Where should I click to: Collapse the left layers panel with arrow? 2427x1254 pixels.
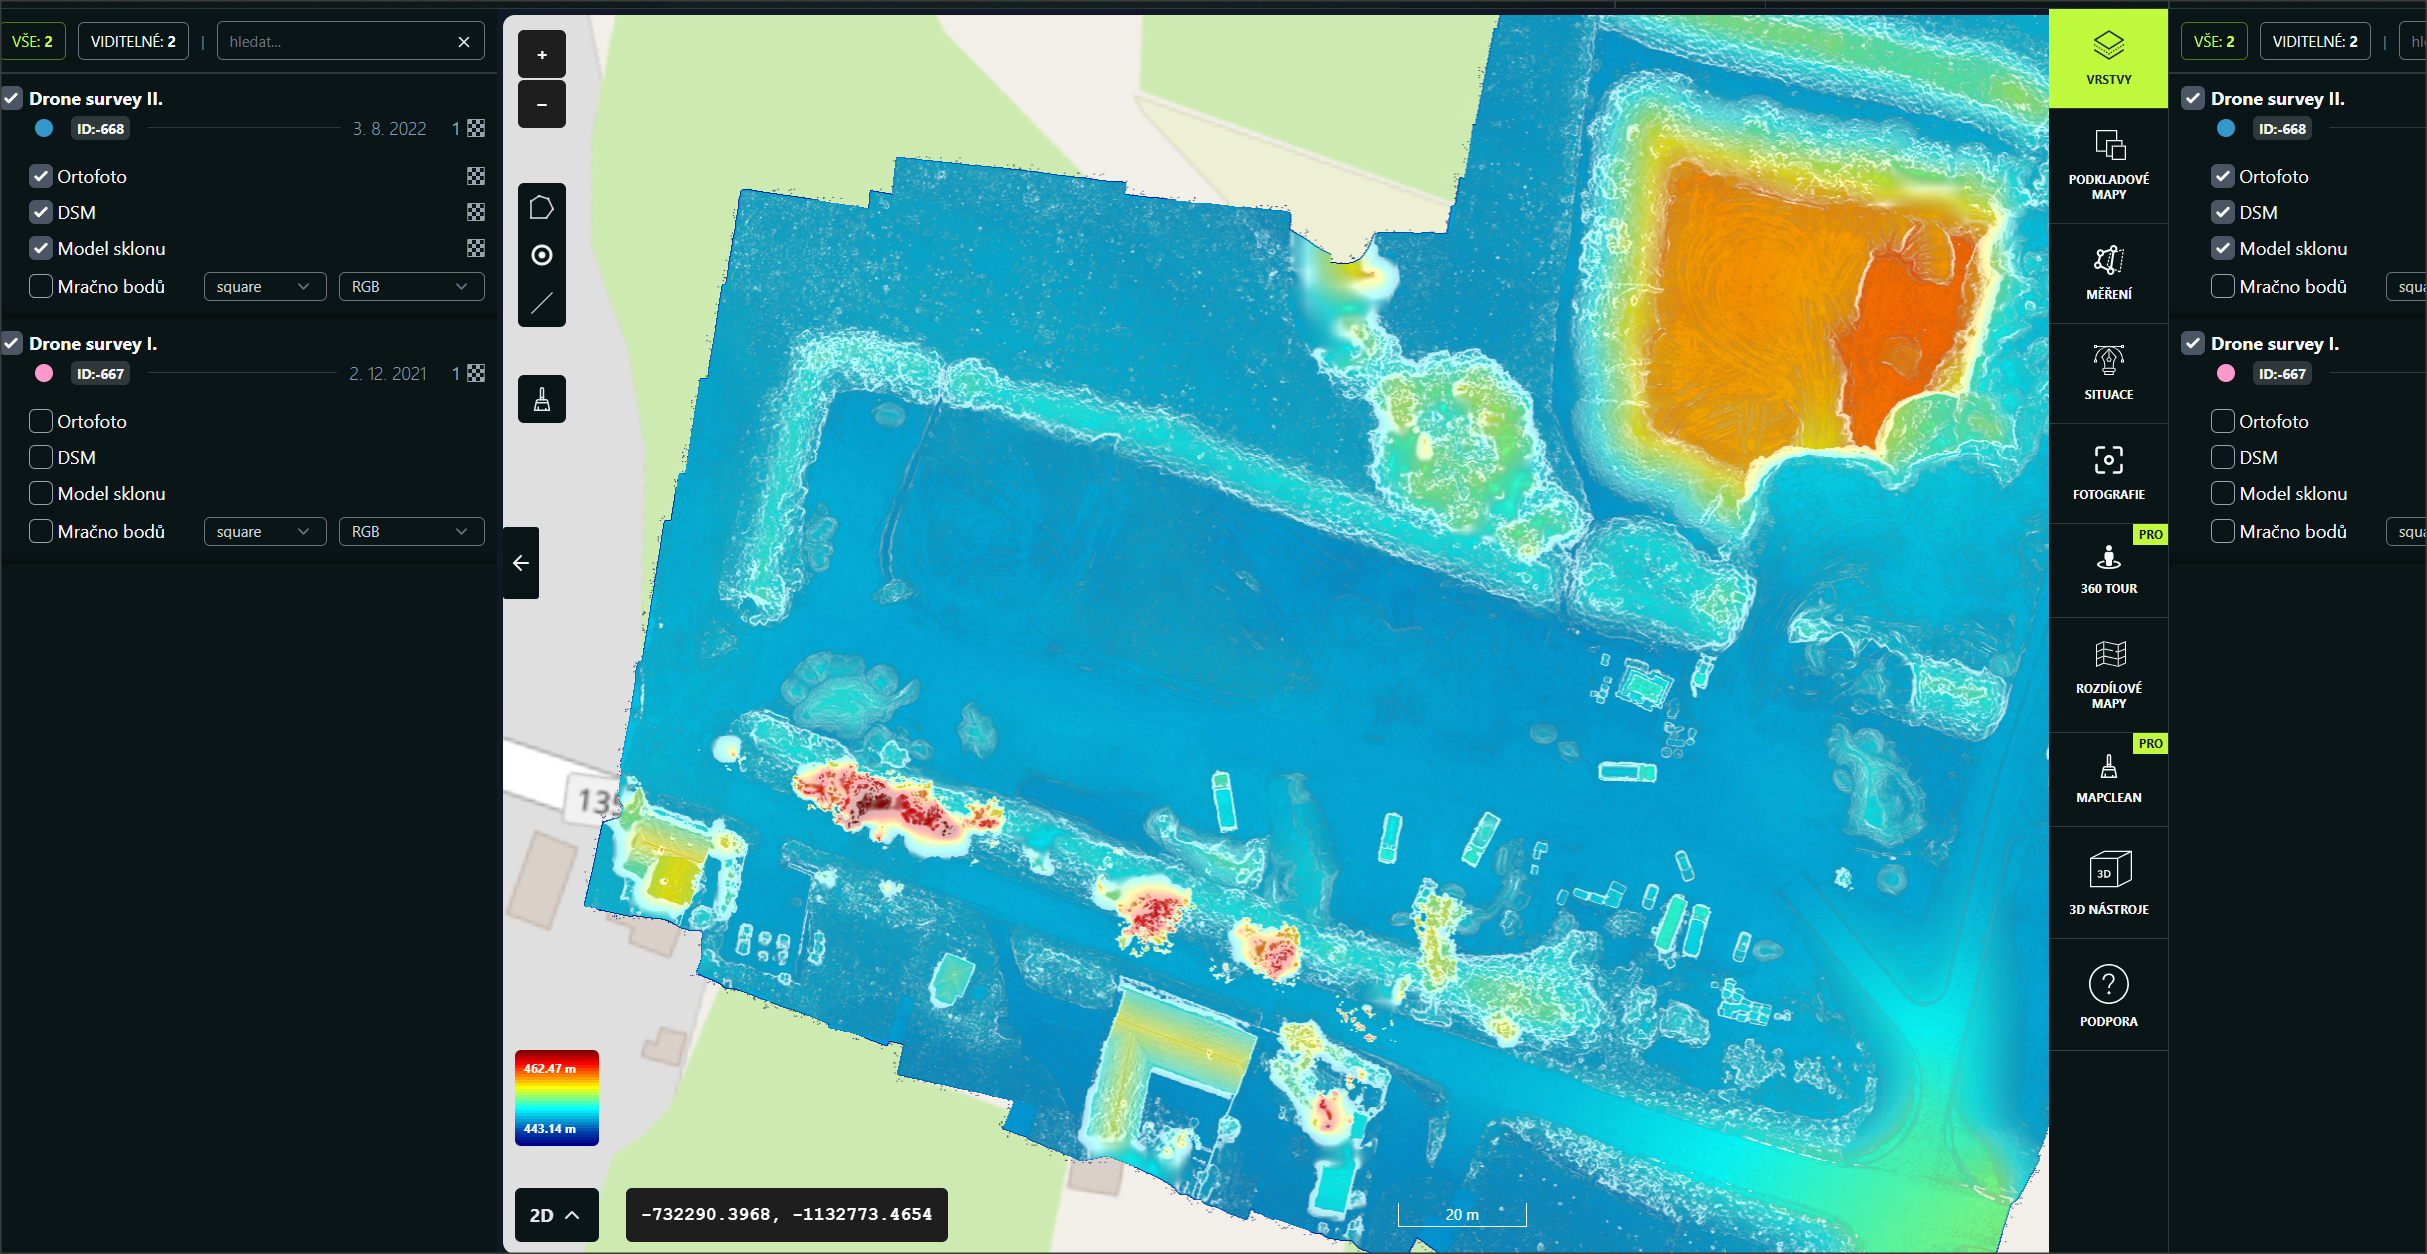click(521, 563)
